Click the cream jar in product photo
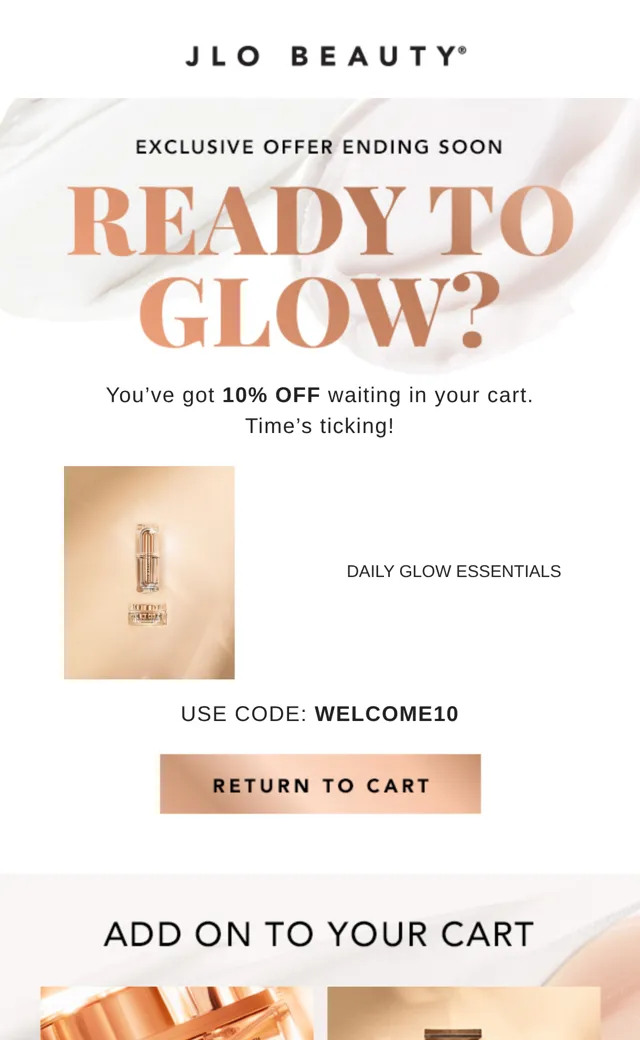This screenshot has height=1040, width=640. click(x=147, y=614)
